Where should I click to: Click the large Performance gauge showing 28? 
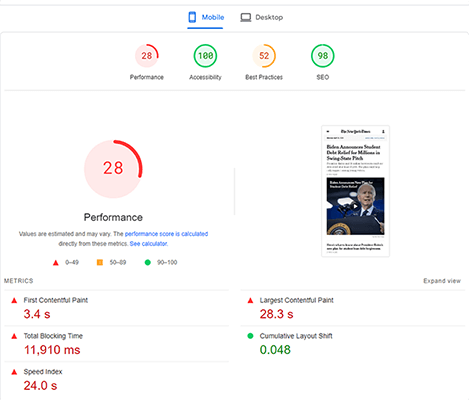click(x=113, y=169)
